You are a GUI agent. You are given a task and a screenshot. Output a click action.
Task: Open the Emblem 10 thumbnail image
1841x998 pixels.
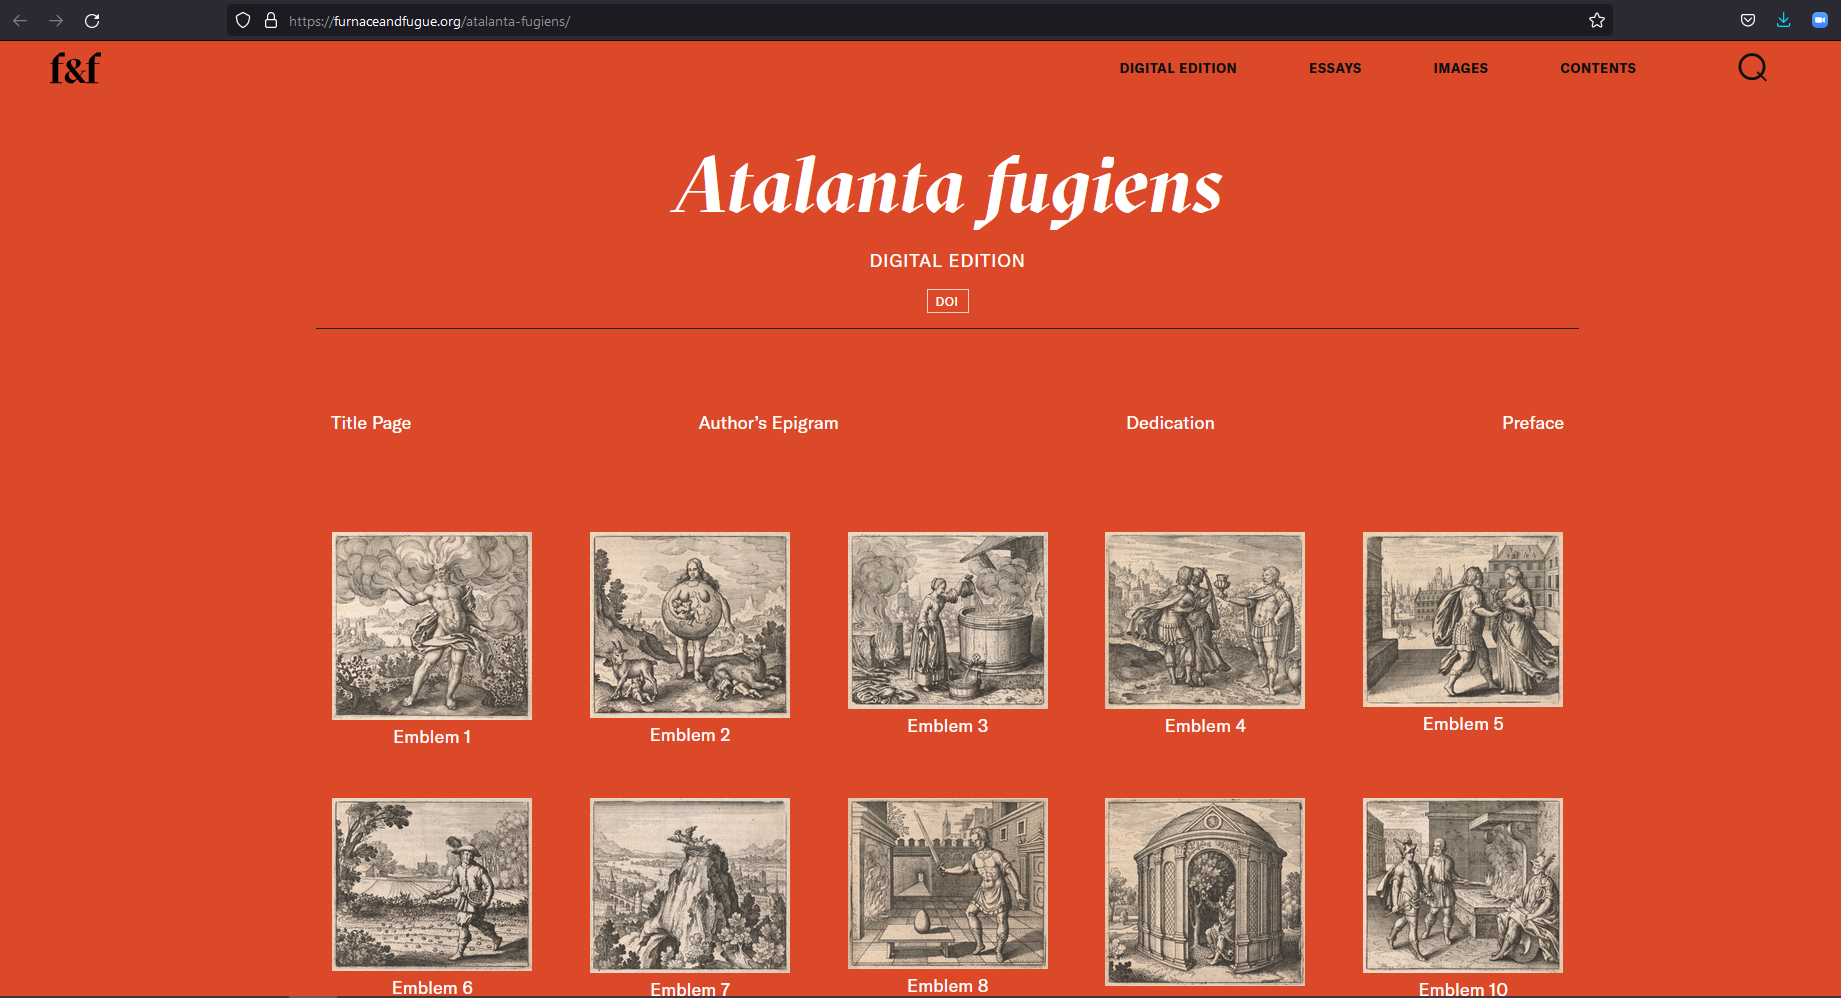(1463, 885)
